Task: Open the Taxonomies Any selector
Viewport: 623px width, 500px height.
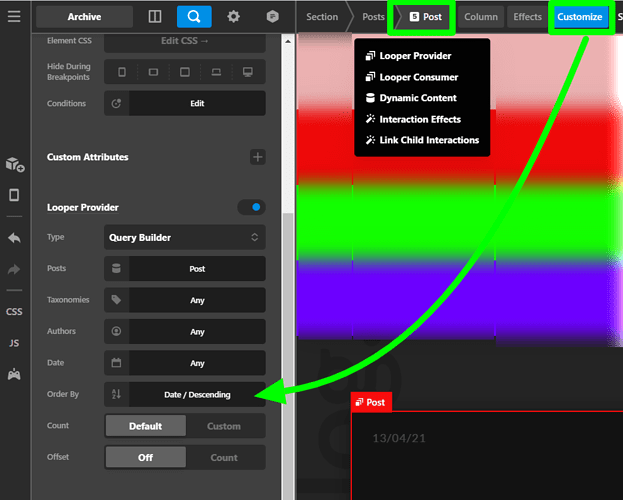Action: pyautogui.click(x=197, y=300)
